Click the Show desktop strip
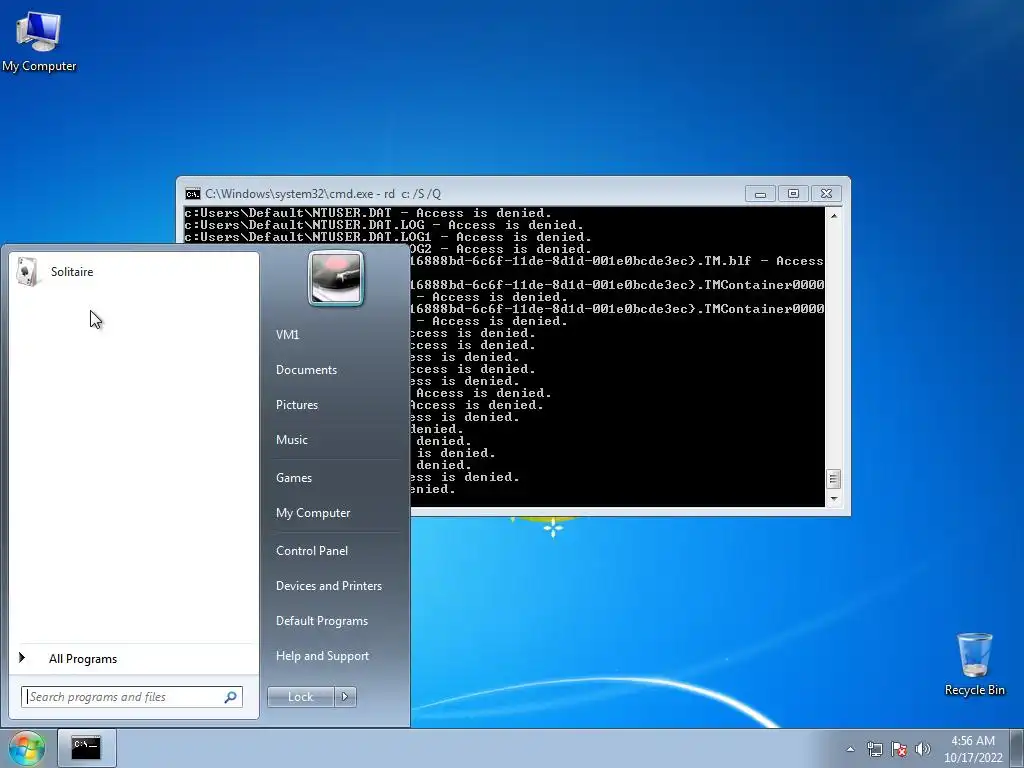1024x768 pixels. [x=1017, y=748]
